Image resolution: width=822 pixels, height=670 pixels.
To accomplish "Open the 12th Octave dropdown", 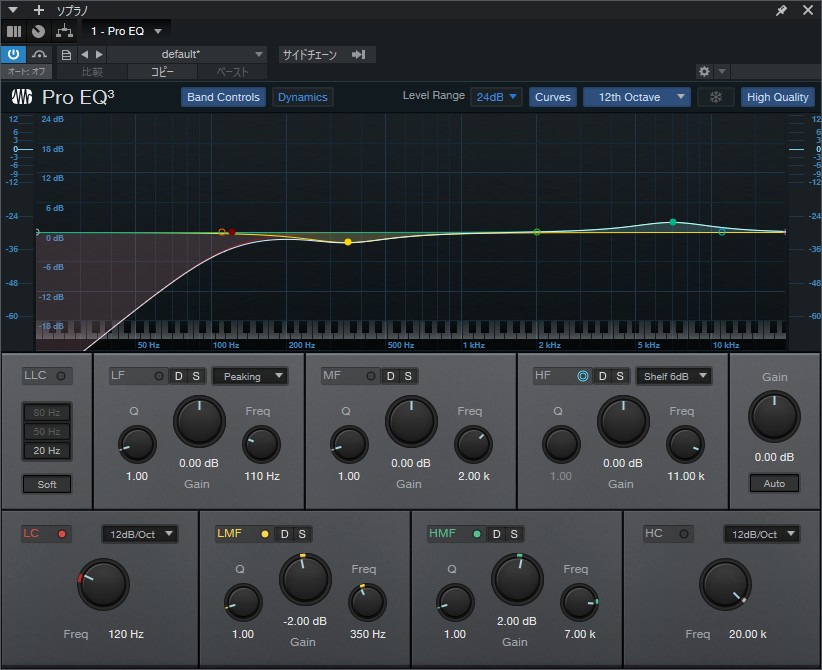I will tap(636, 97).
